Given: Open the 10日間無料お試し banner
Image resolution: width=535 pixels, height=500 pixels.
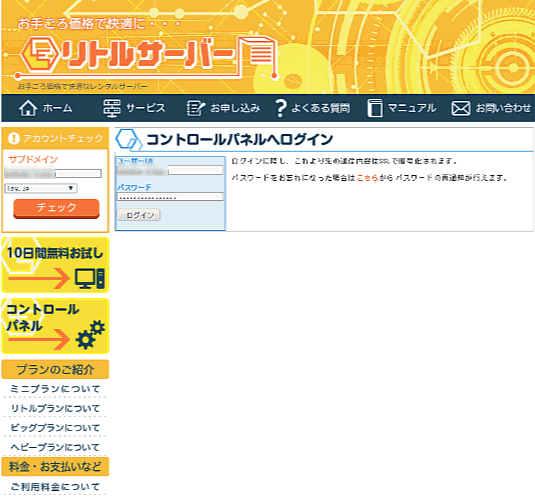Looking at the screenshot, I should [x=55, y=265].
